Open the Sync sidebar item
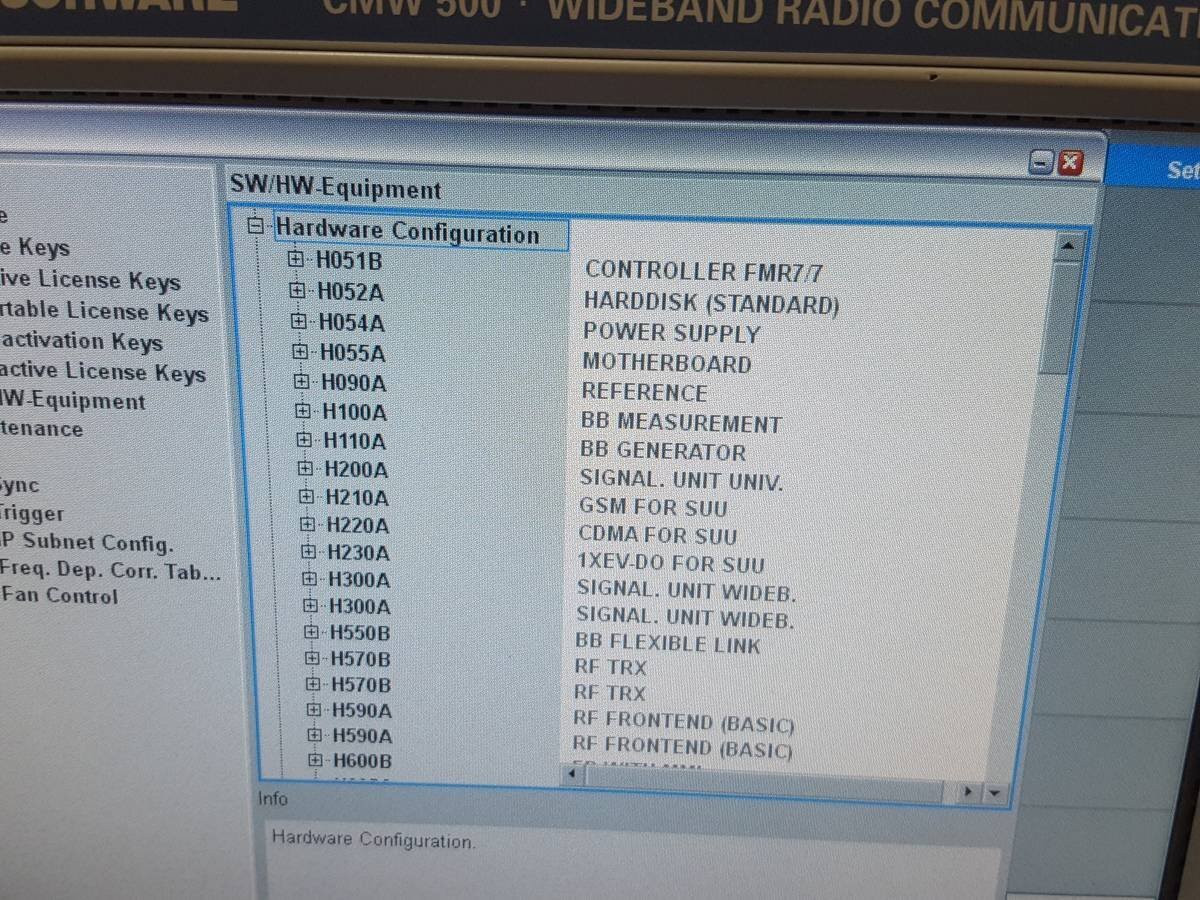Viewport: 1200px width, 900px height. (x=20, y=486)
